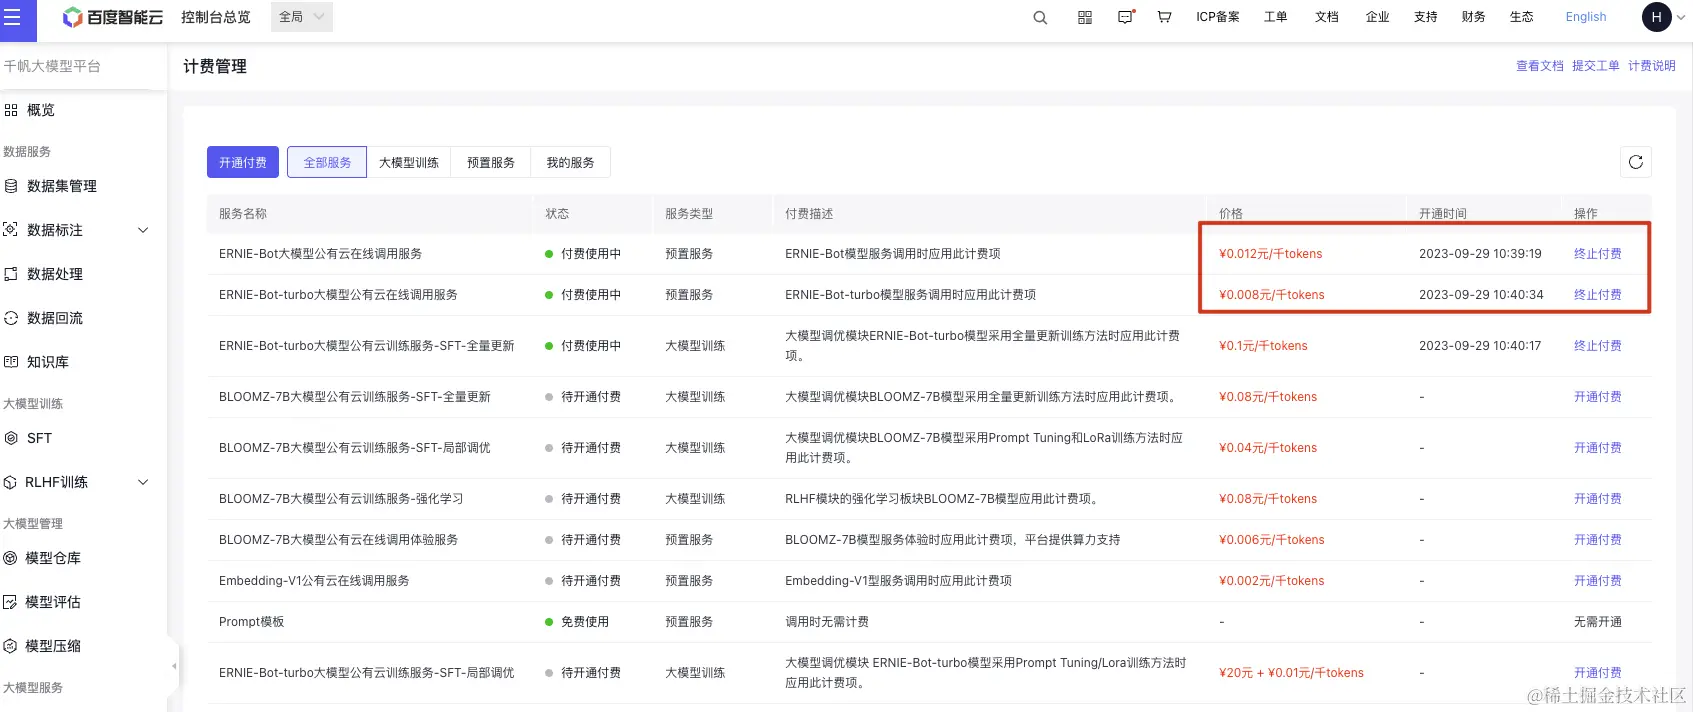Terminate billing for ERNIE-Bot-turbo SFT-全量更新
Screen dimensions: 1693x712
pyautogui.click(x=1598, y=346)
